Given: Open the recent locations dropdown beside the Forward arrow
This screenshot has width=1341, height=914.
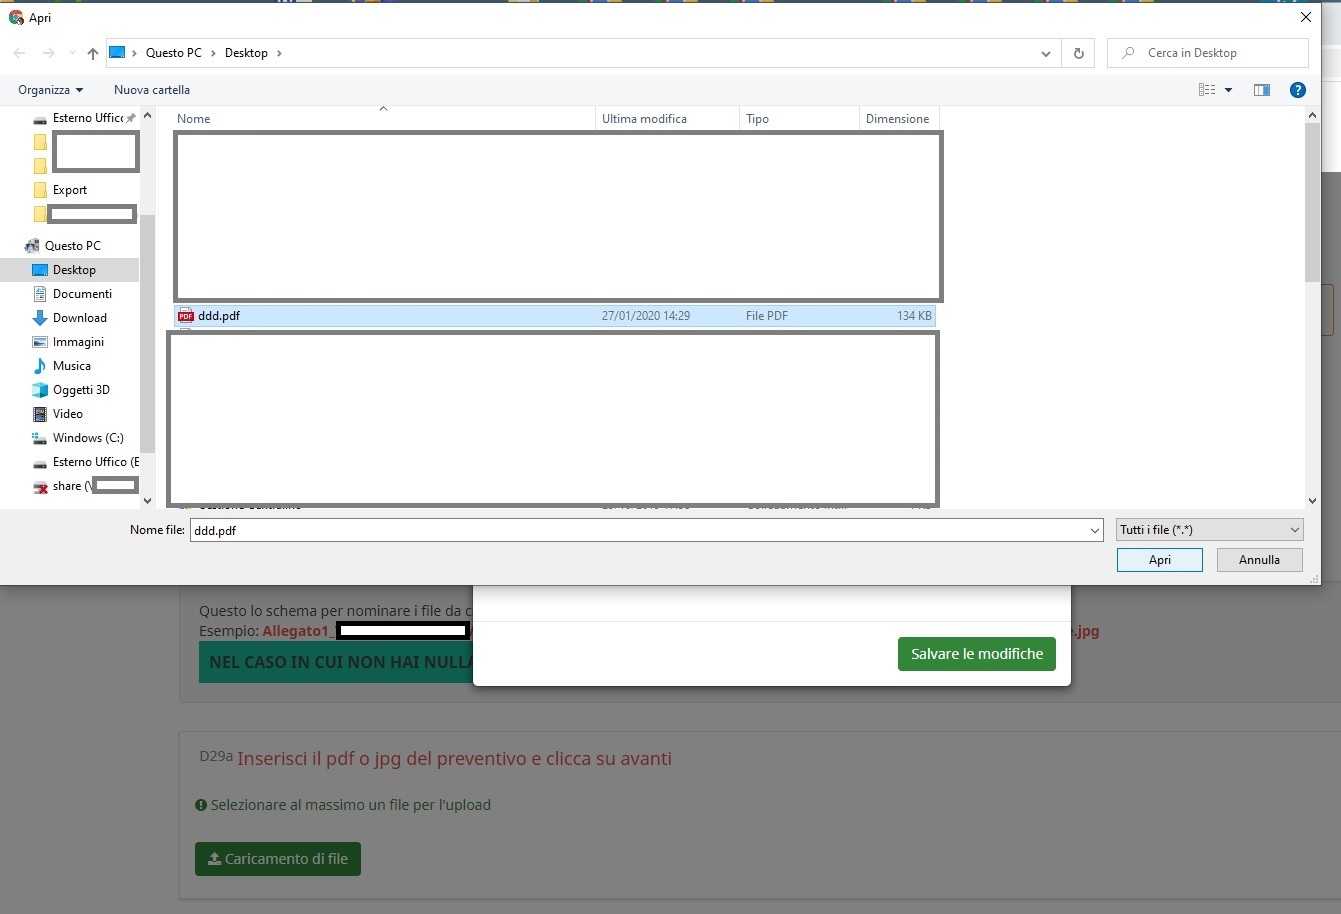Looking at the screenshot, I should click(72, 53).
